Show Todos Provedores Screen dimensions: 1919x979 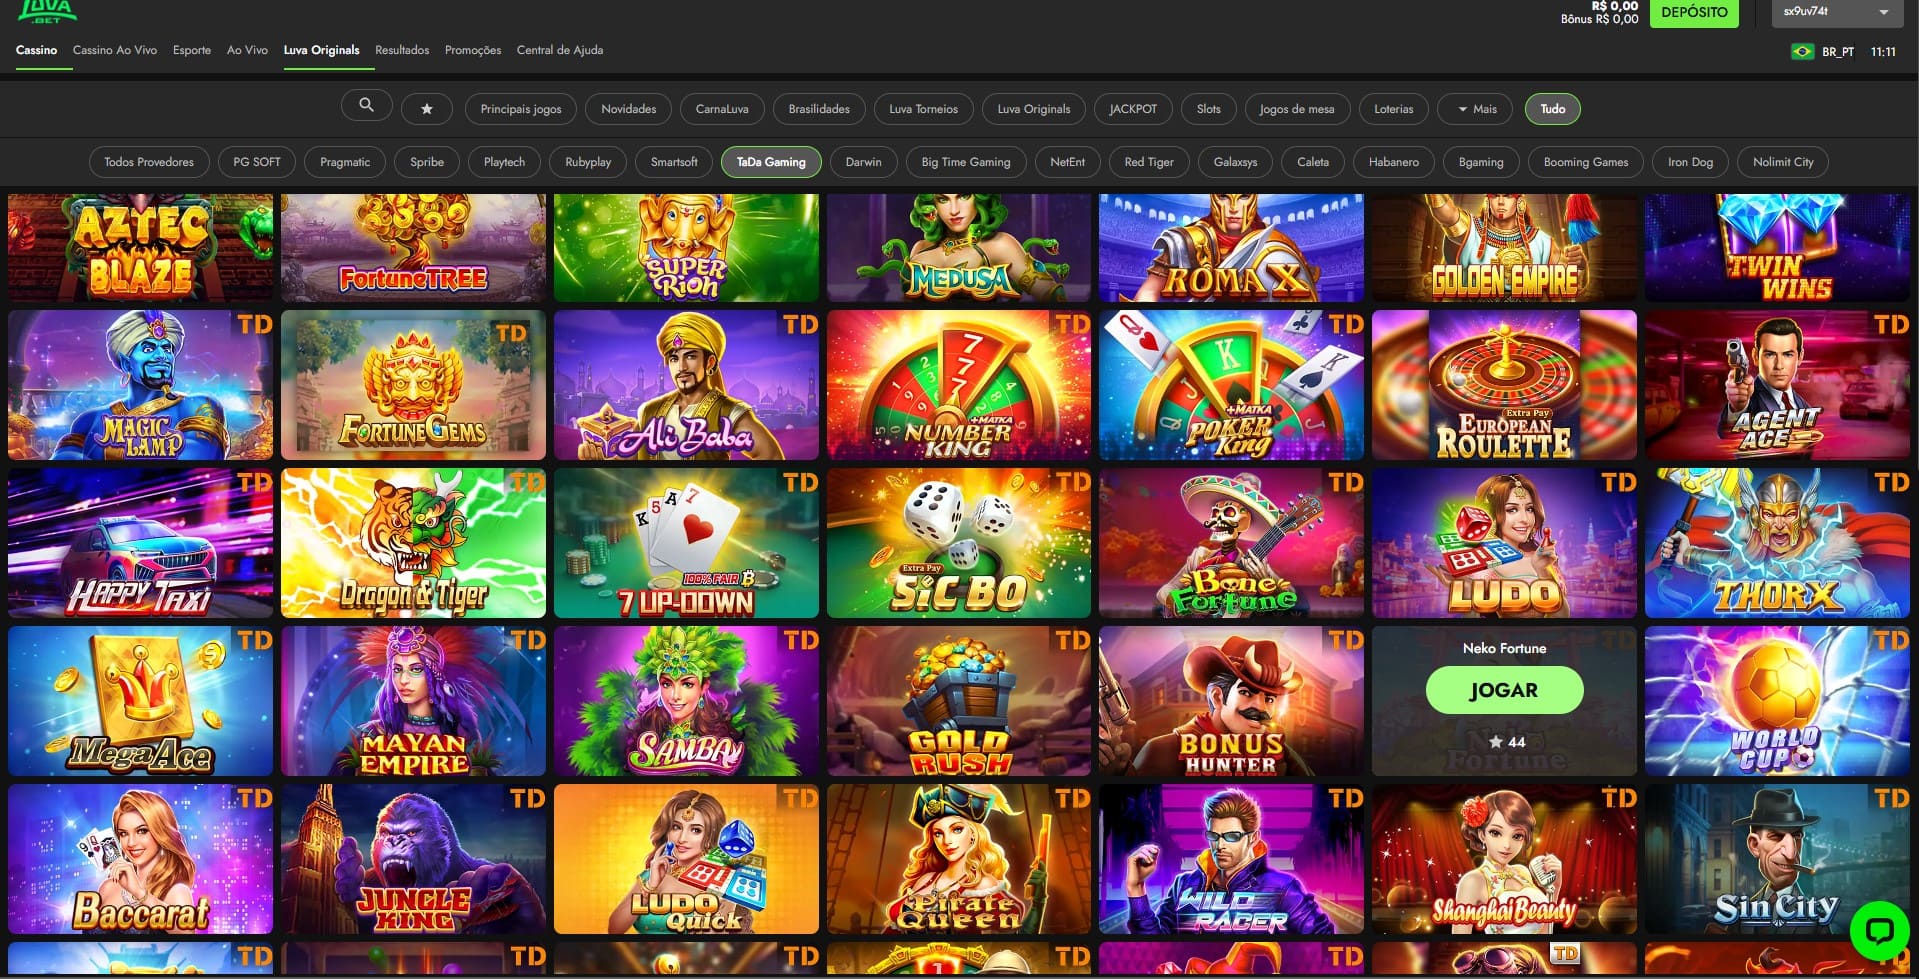(149, 162)
